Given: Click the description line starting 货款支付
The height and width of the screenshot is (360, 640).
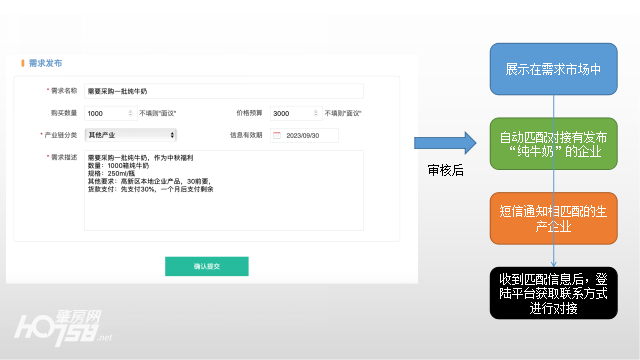Looking at the screenshot, I should pos(151,189).
